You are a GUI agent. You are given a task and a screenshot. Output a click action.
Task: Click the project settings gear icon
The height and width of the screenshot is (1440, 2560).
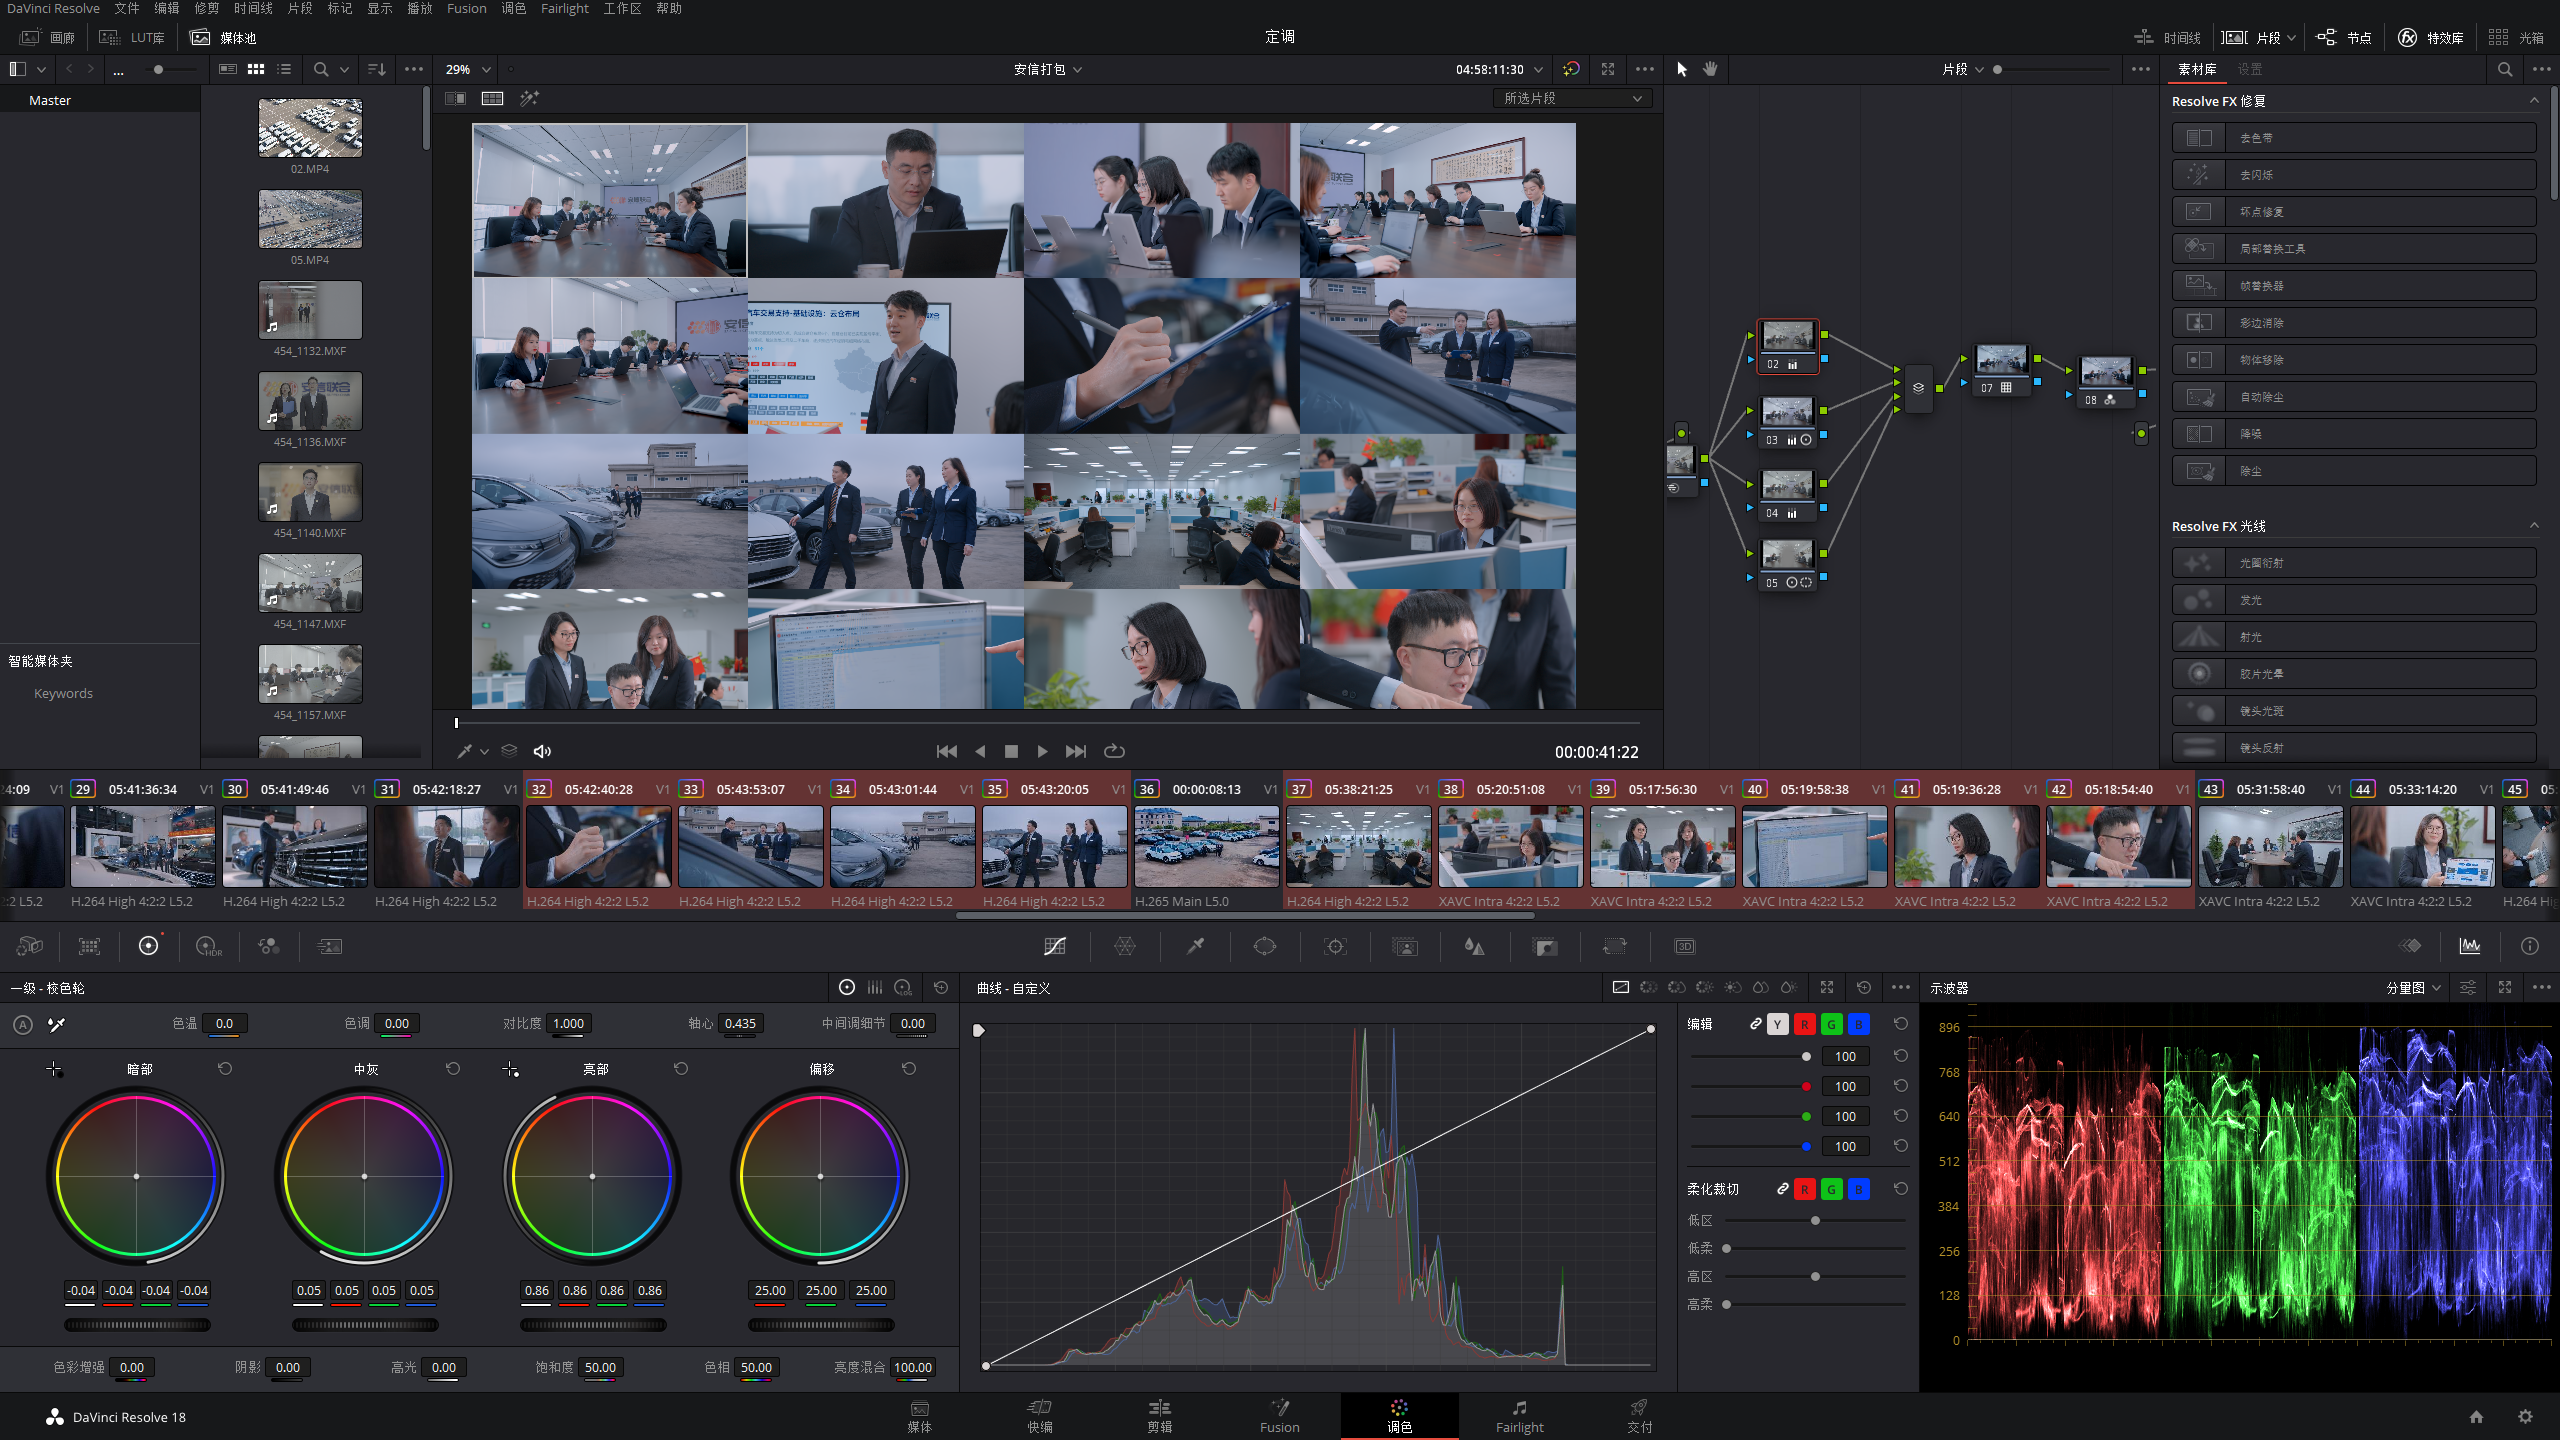(2525, 1417)
